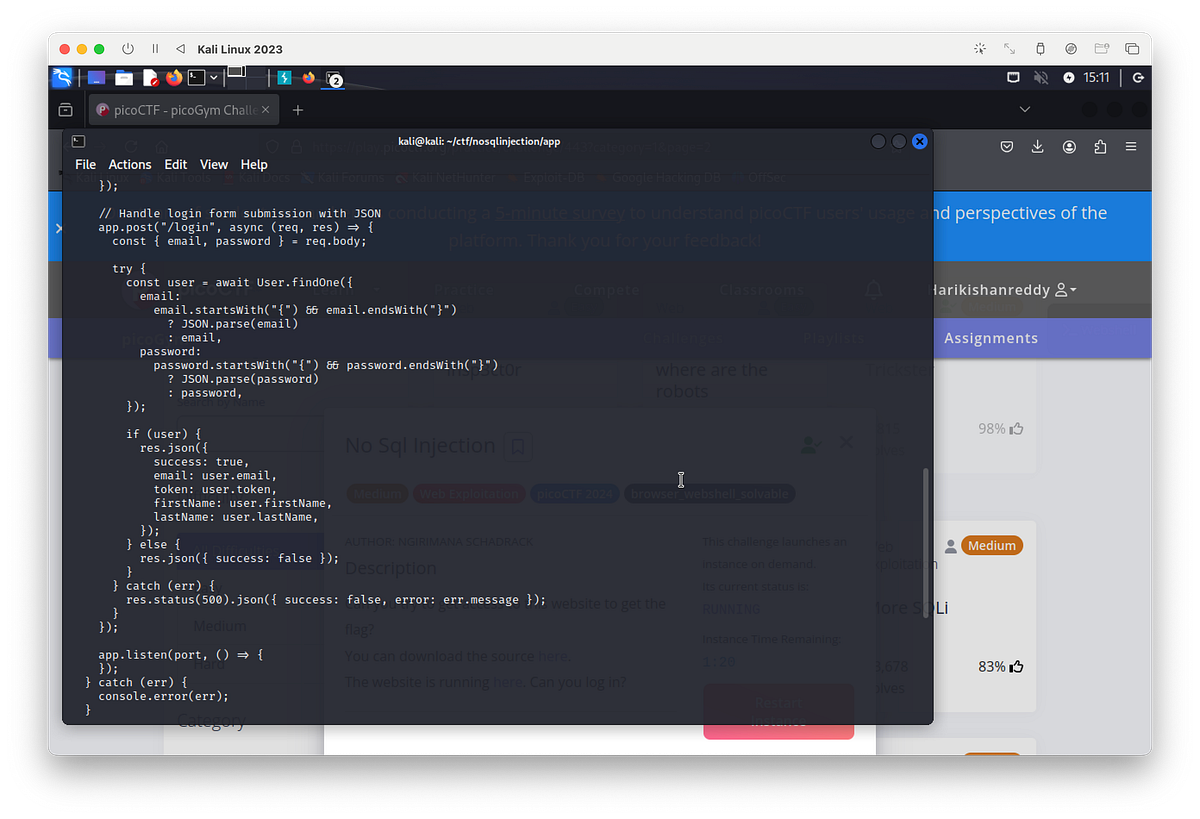The height and width of the screenshot is (819, 1200).
Task: Open the Kali applications menu
Action: tap(63, 77)
